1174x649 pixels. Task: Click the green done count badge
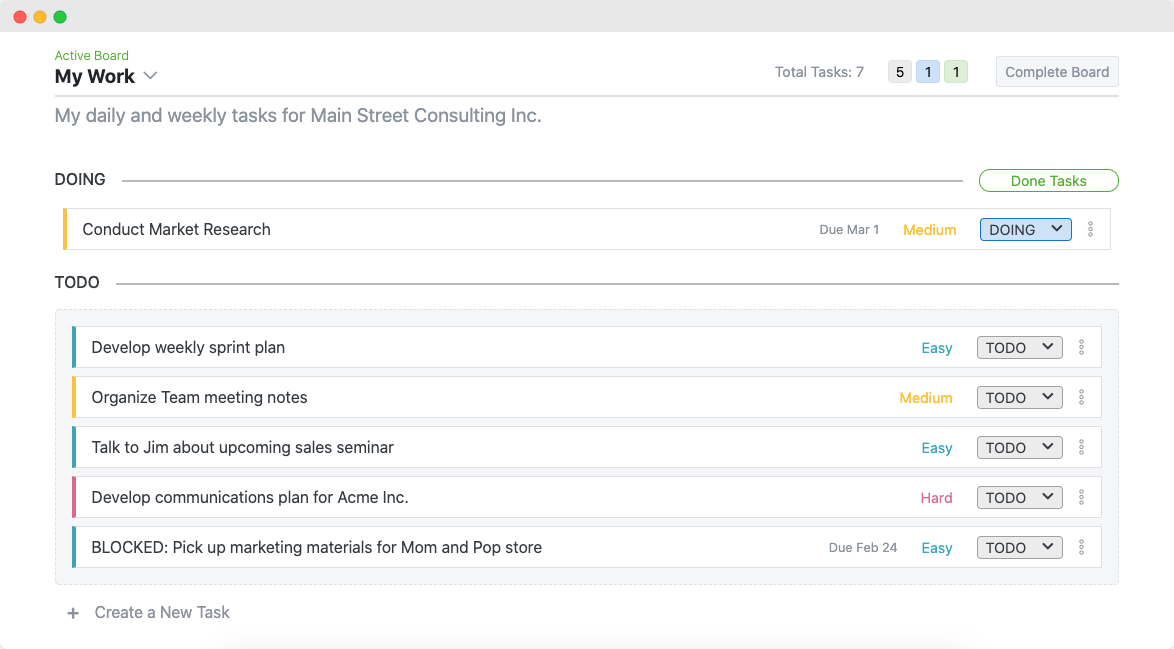coord(955,72)
